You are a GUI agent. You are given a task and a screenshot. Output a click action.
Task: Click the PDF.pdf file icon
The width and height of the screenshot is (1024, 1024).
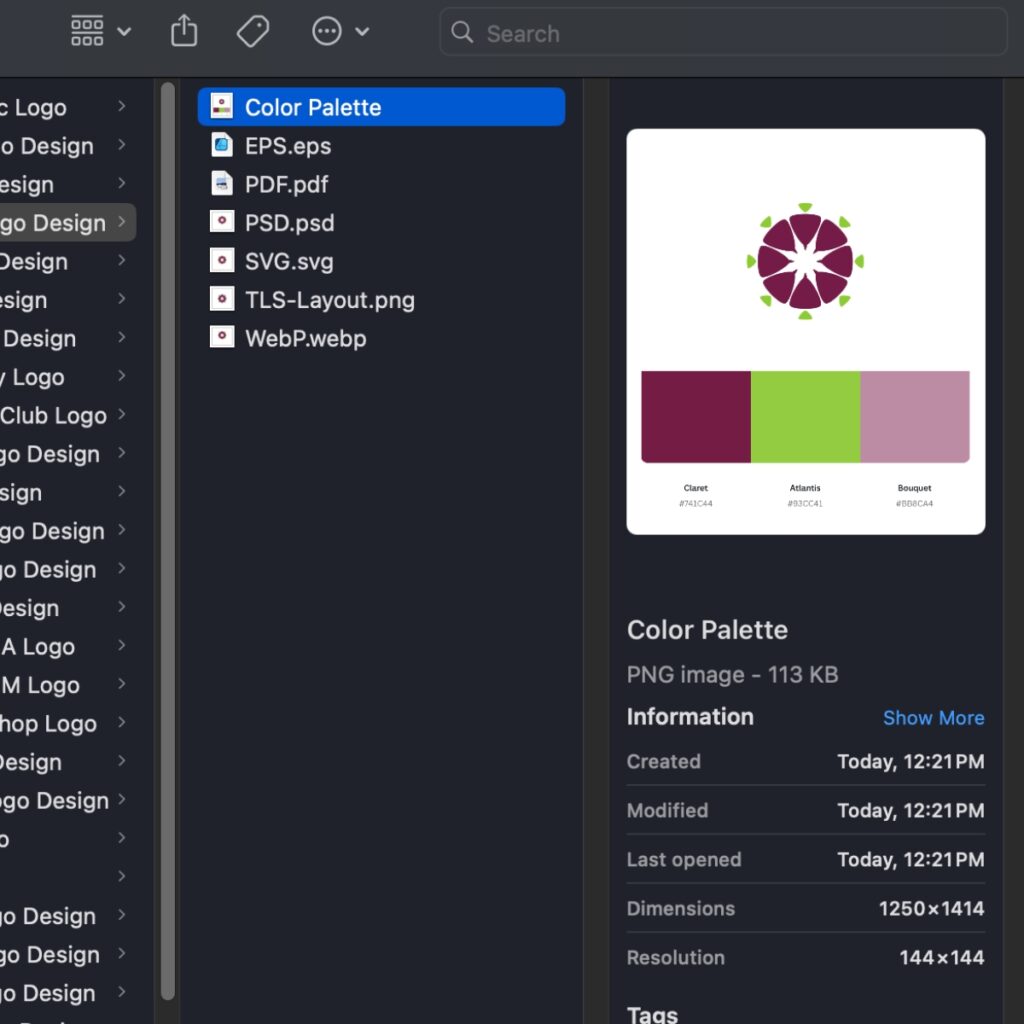click(221, 184)
